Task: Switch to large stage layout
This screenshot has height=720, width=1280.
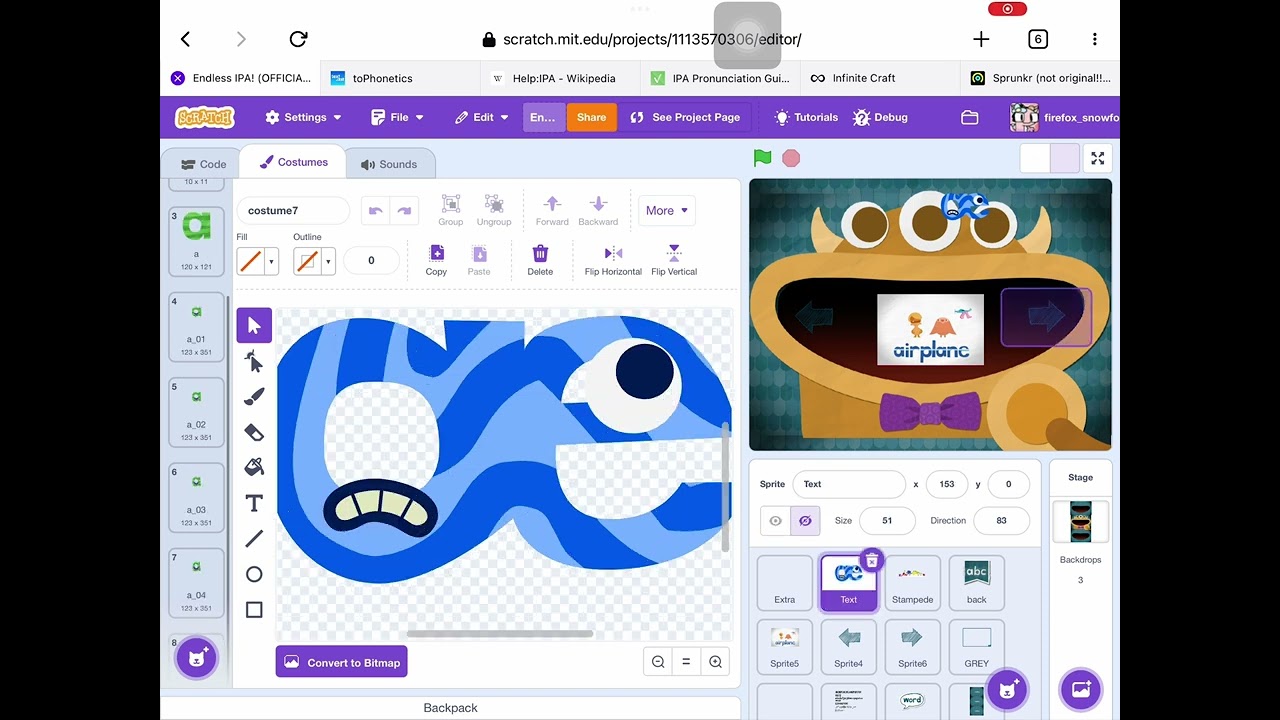Action: (x=1065, y=158)
